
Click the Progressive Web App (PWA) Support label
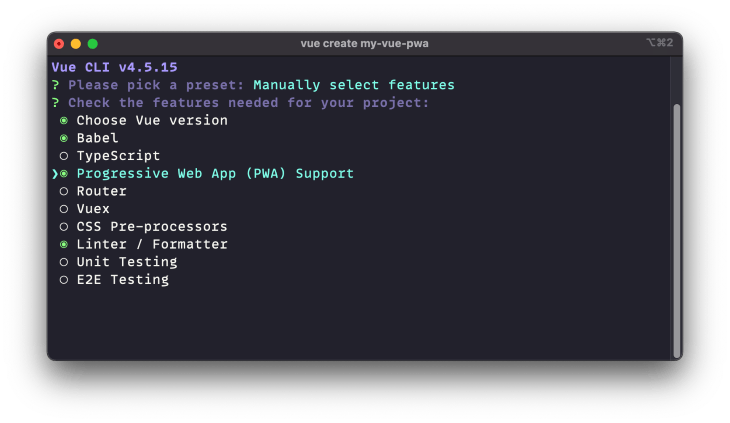point(215,174)
